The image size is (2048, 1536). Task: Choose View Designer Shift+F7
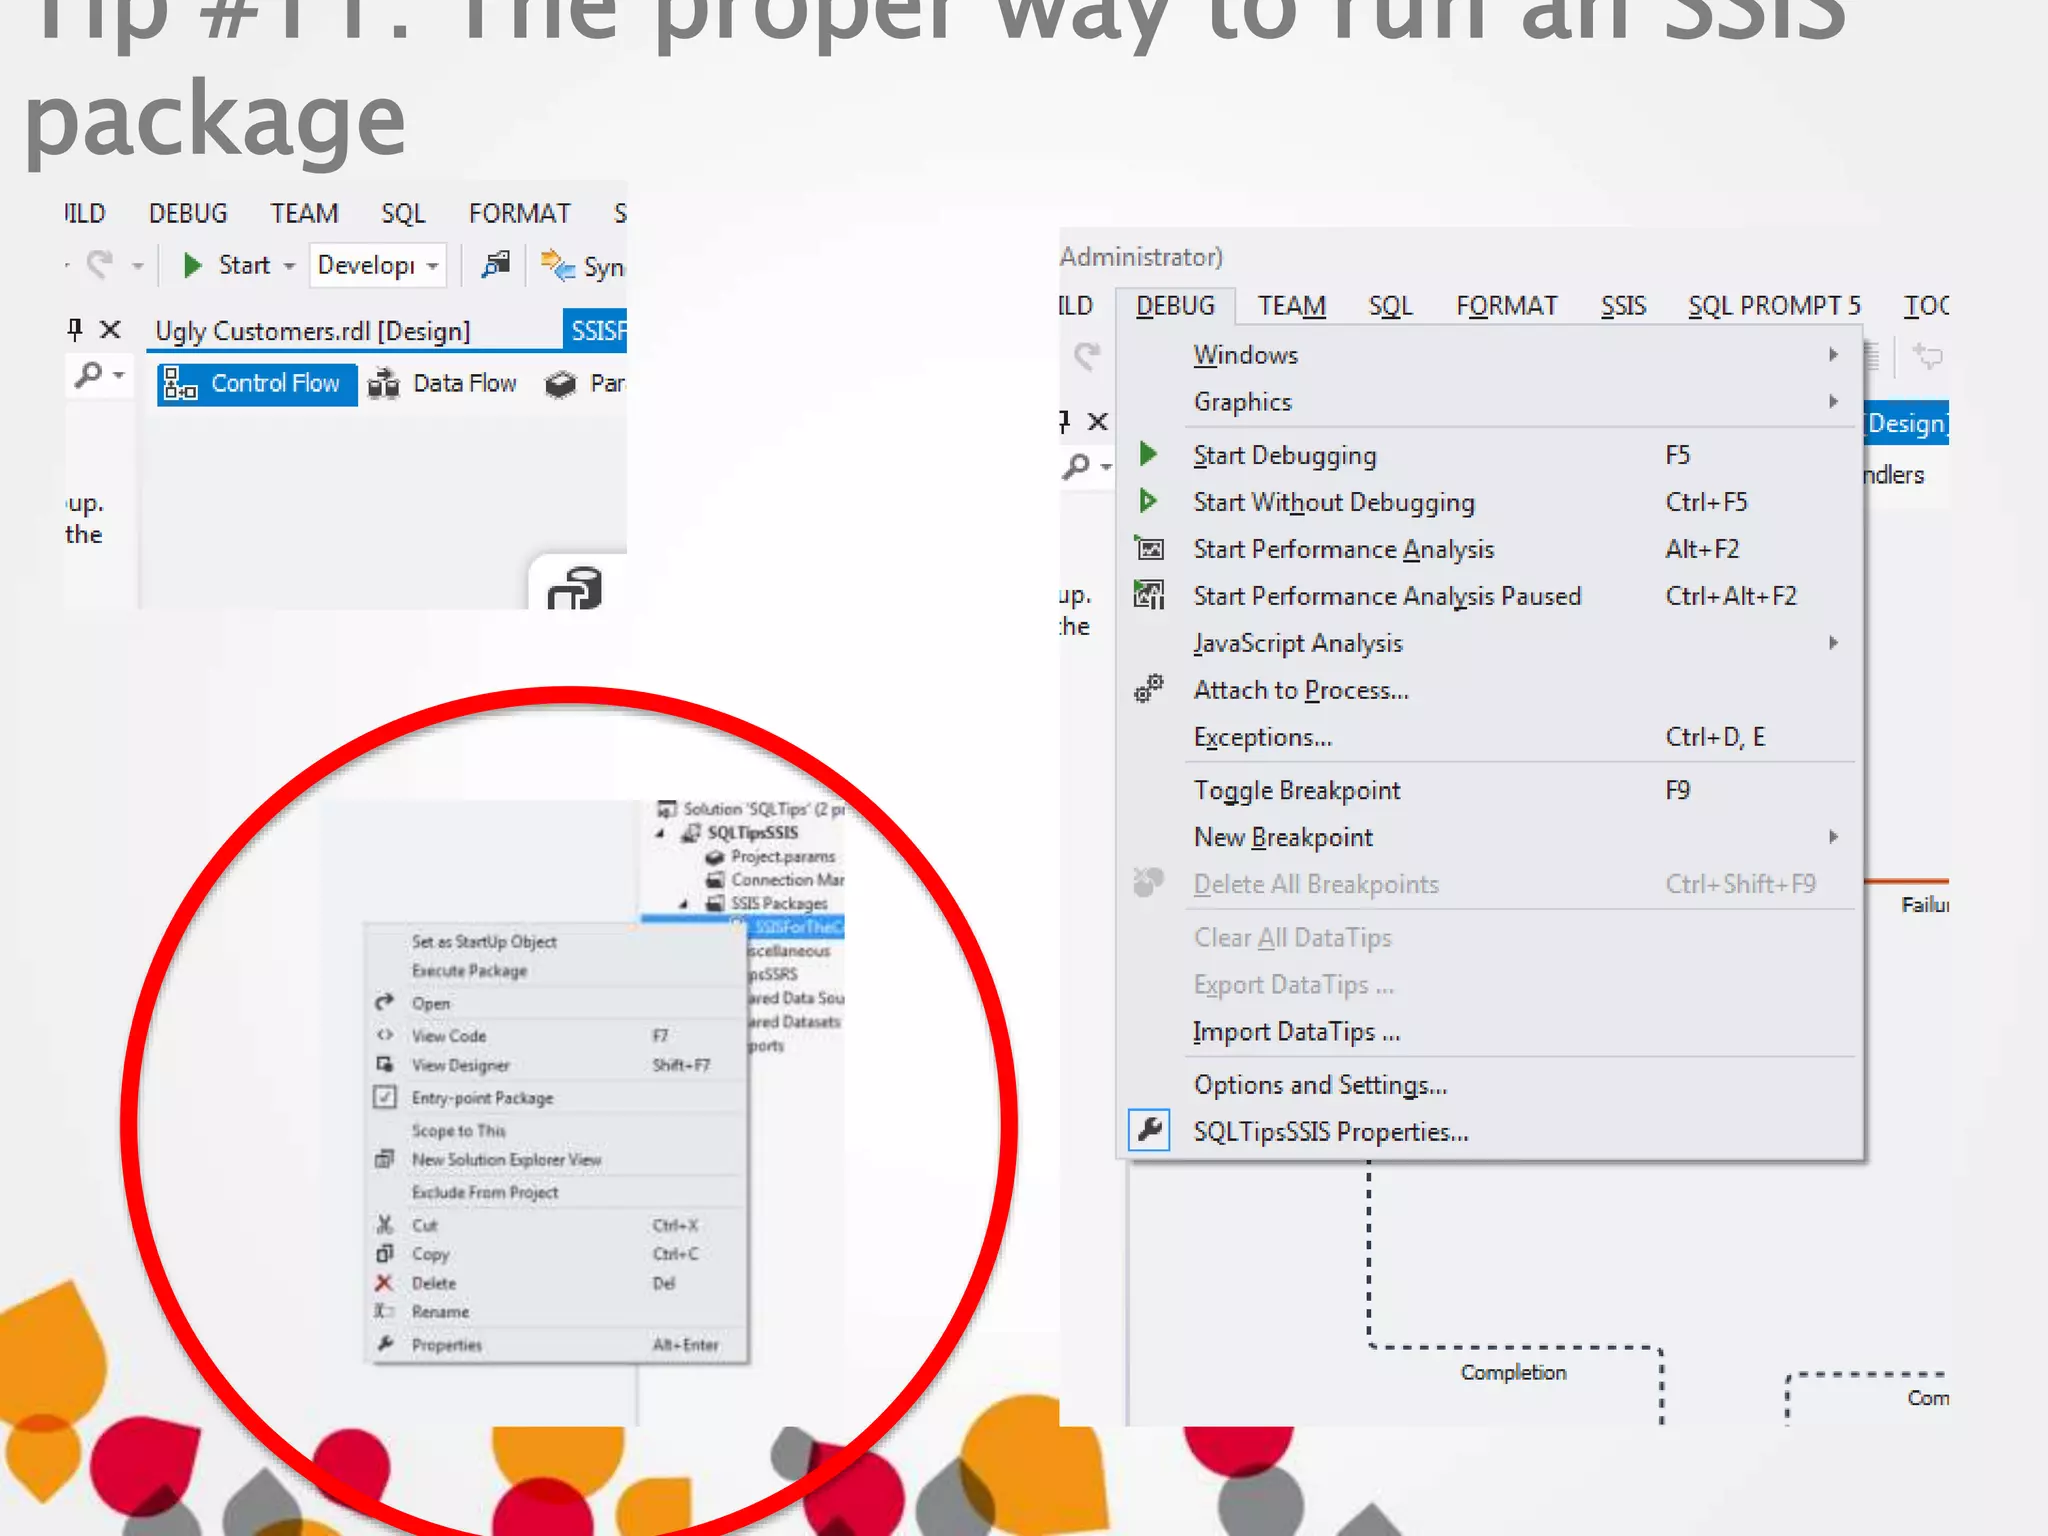558,1065
